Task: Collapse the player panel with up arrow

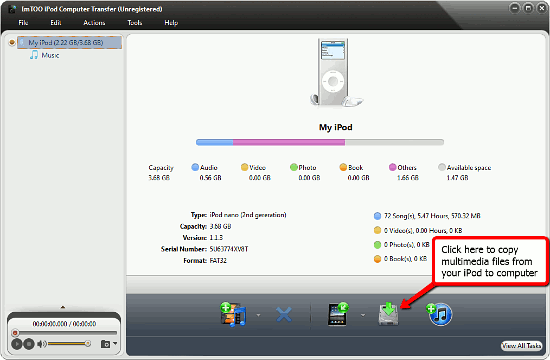Action: point(63,307)
